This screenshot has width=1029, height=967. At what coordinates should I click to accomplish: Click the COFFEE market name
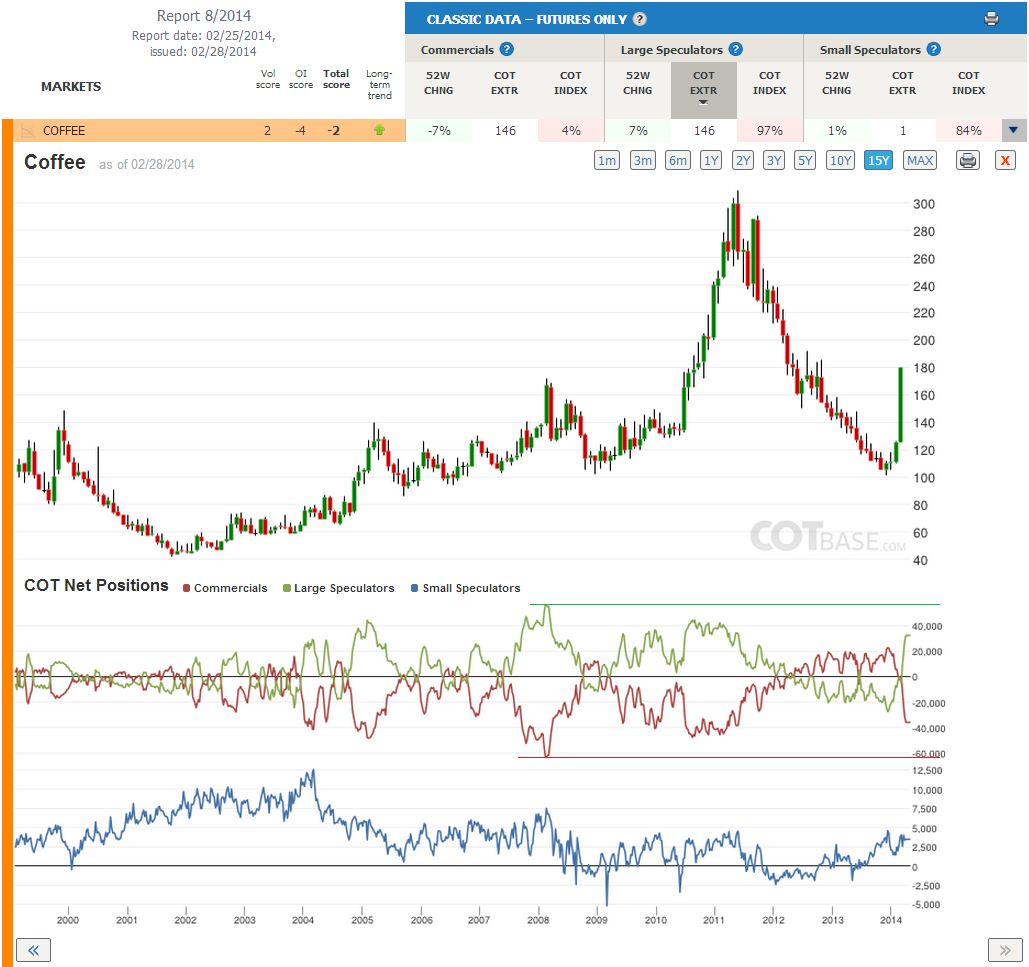(x=64, y=131)
